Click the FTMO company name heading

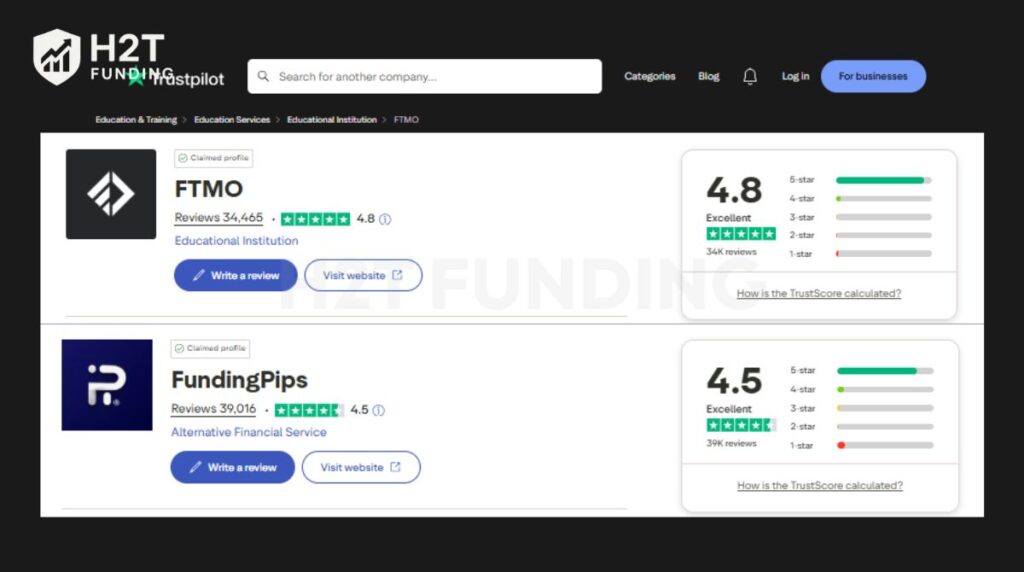click(x=209, y=189)
